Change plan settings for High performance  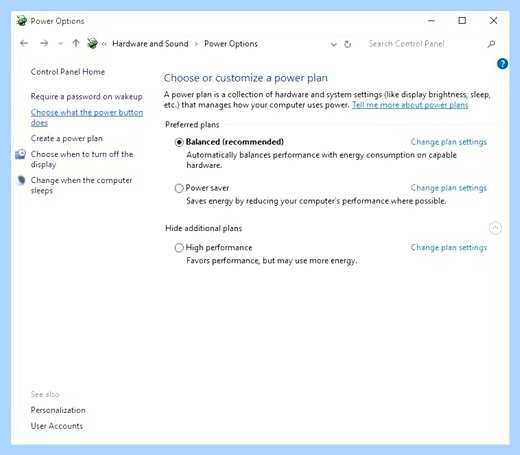coord(448,248)
